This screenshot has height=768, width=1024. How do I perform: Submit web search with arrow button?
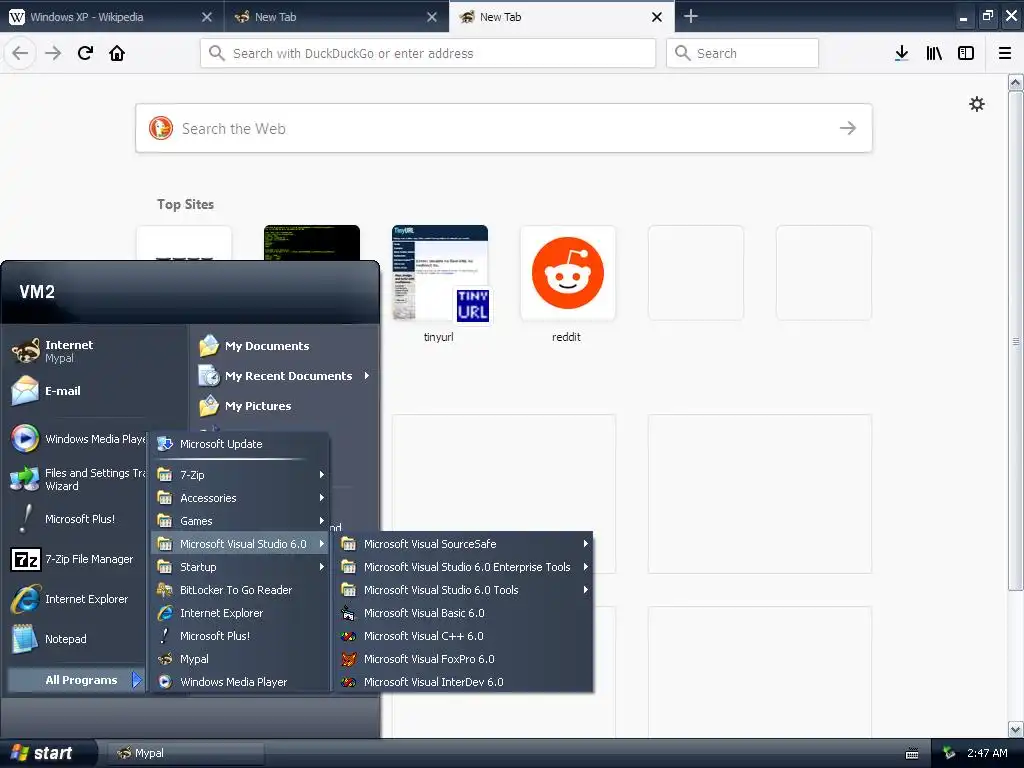[x=848, y=128]
